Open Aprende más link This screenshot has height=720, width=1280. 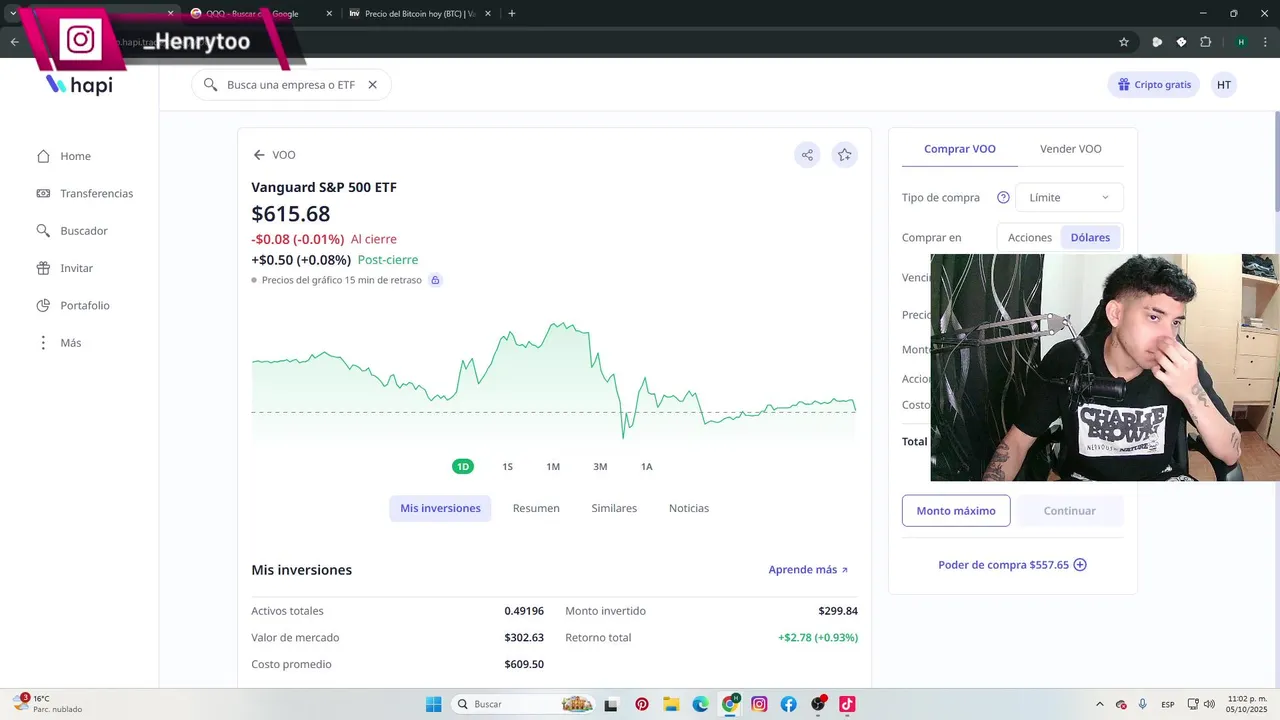coord(808,570)
